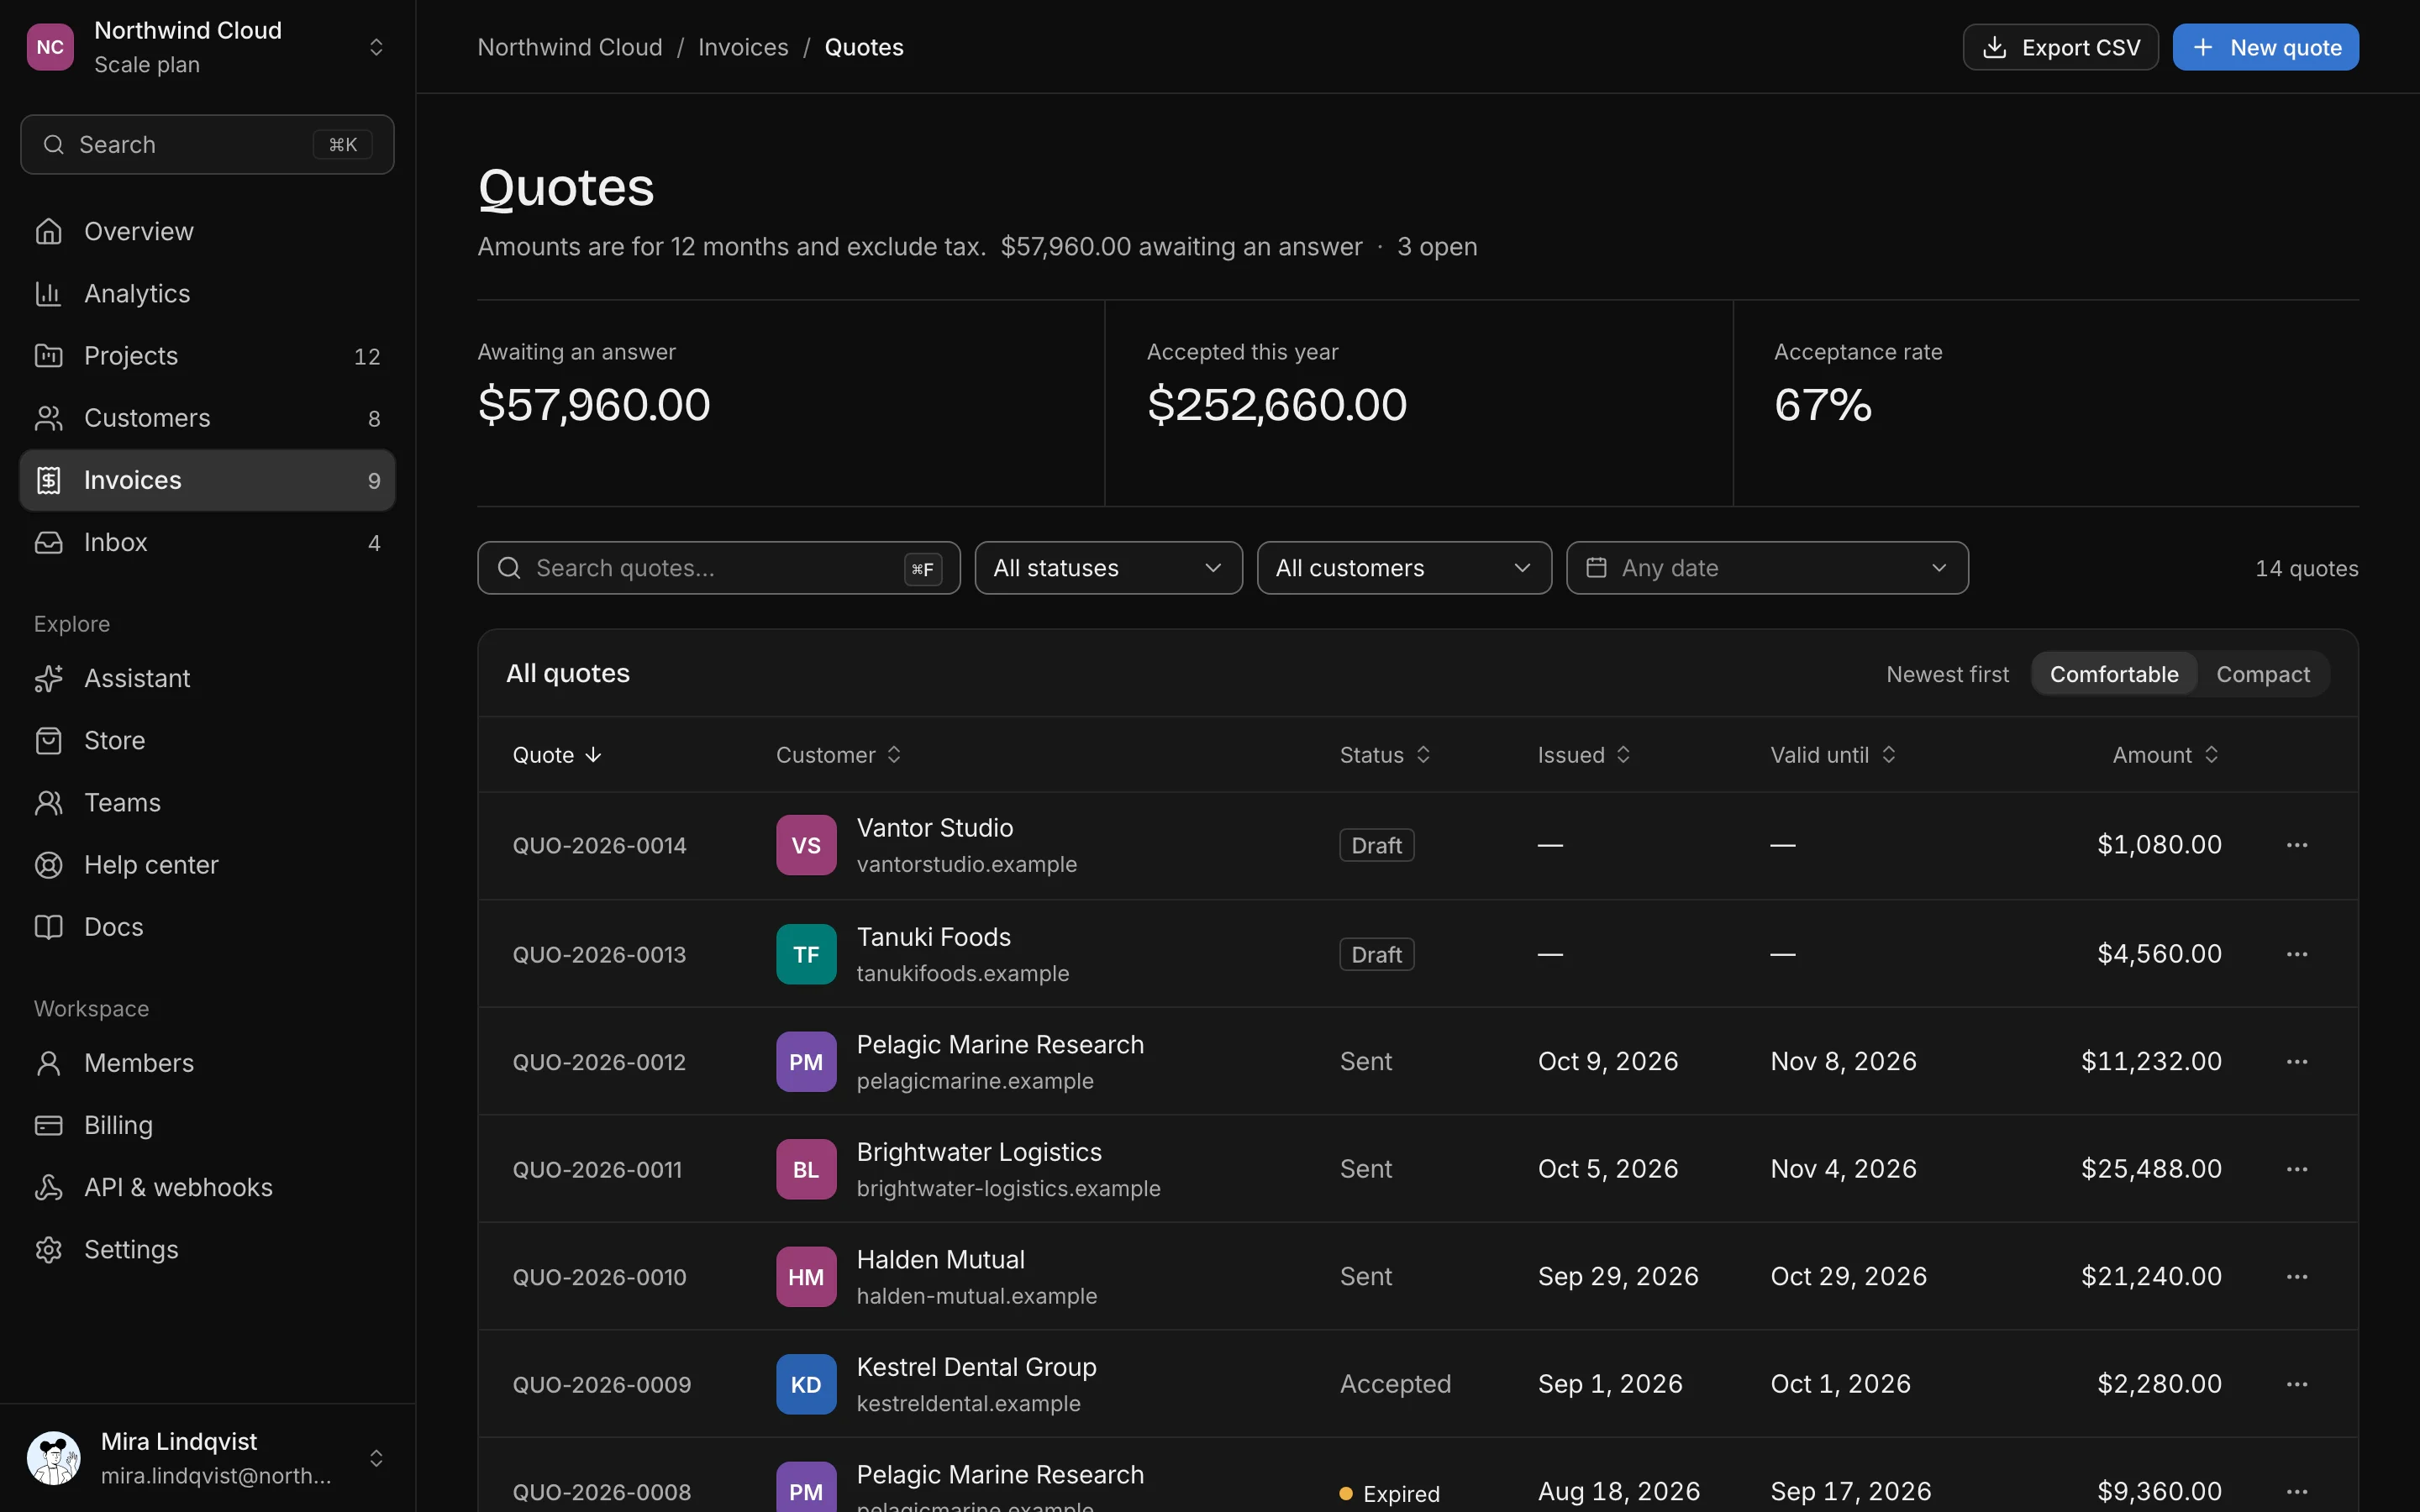Go to Teams in the sidebar
The height and width of the screenshot is (1512, 2420).
(207, 802)
